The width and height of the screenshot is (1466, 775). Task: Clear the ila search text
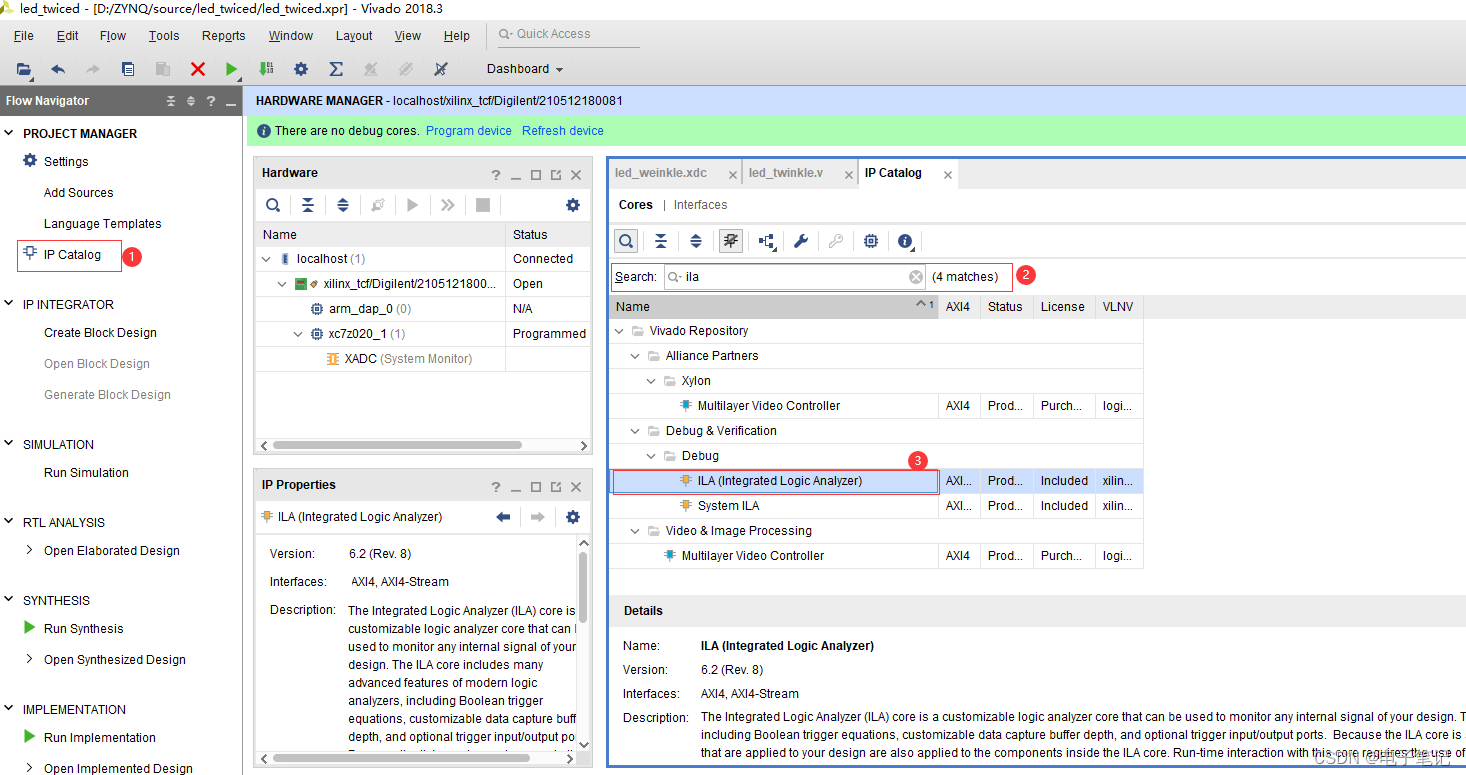tap(915, 277)
